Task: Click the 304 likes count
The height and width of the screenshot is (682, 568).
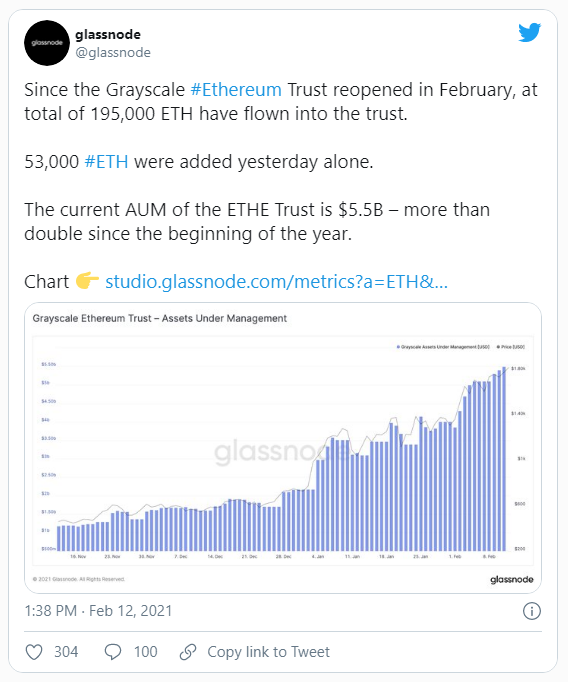Action: click(x=66, y=652)
